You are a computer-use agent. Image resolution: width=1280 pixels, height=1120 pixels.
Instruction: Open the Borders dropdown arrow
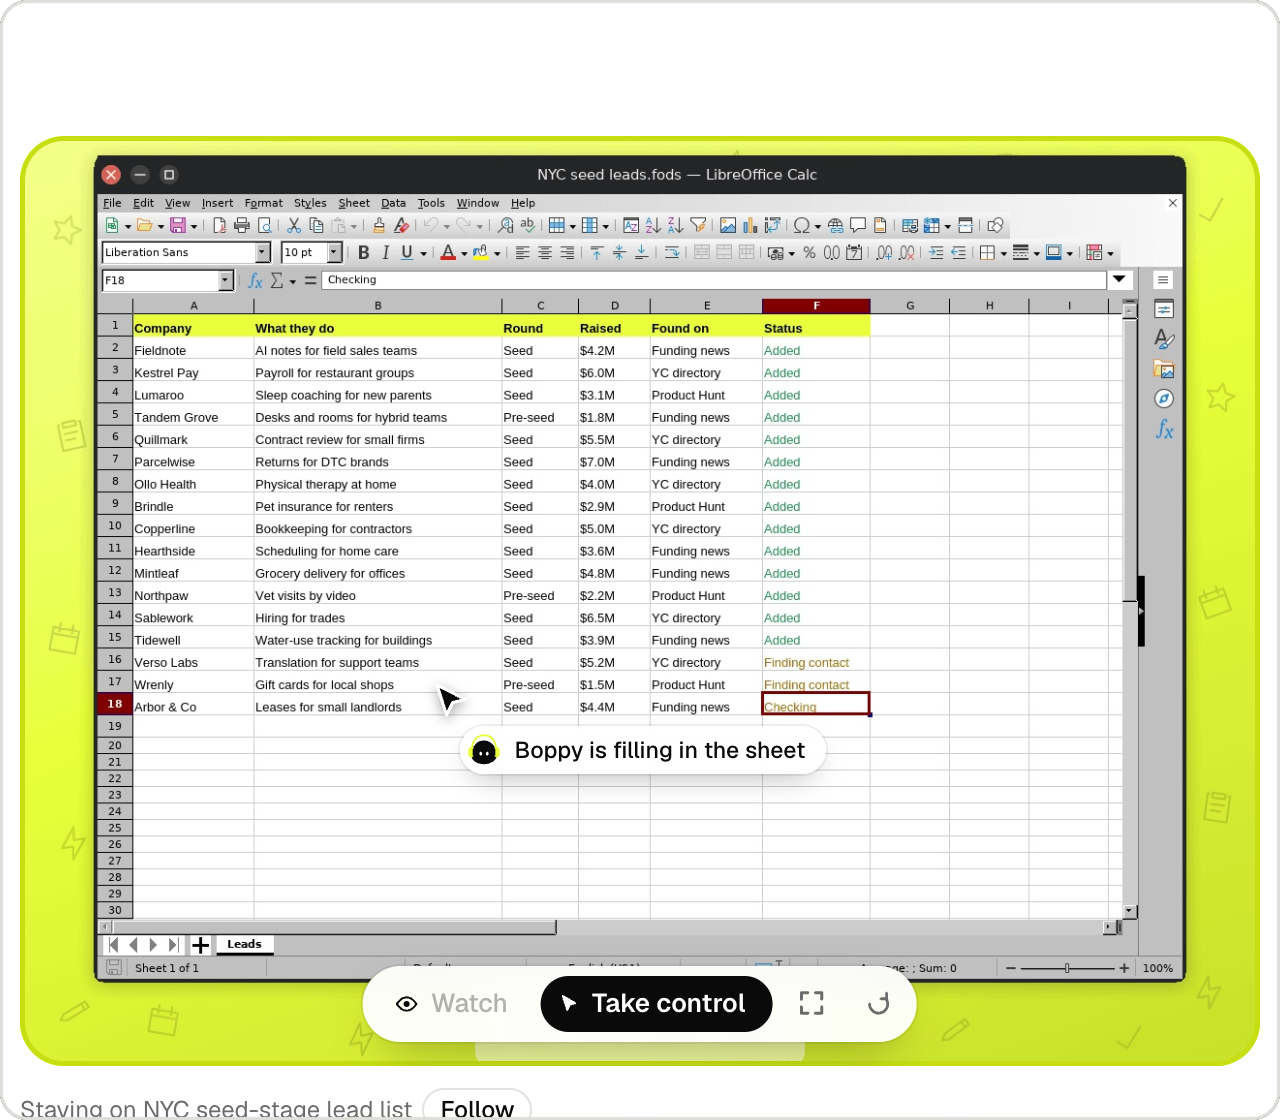pos(1003,254)
